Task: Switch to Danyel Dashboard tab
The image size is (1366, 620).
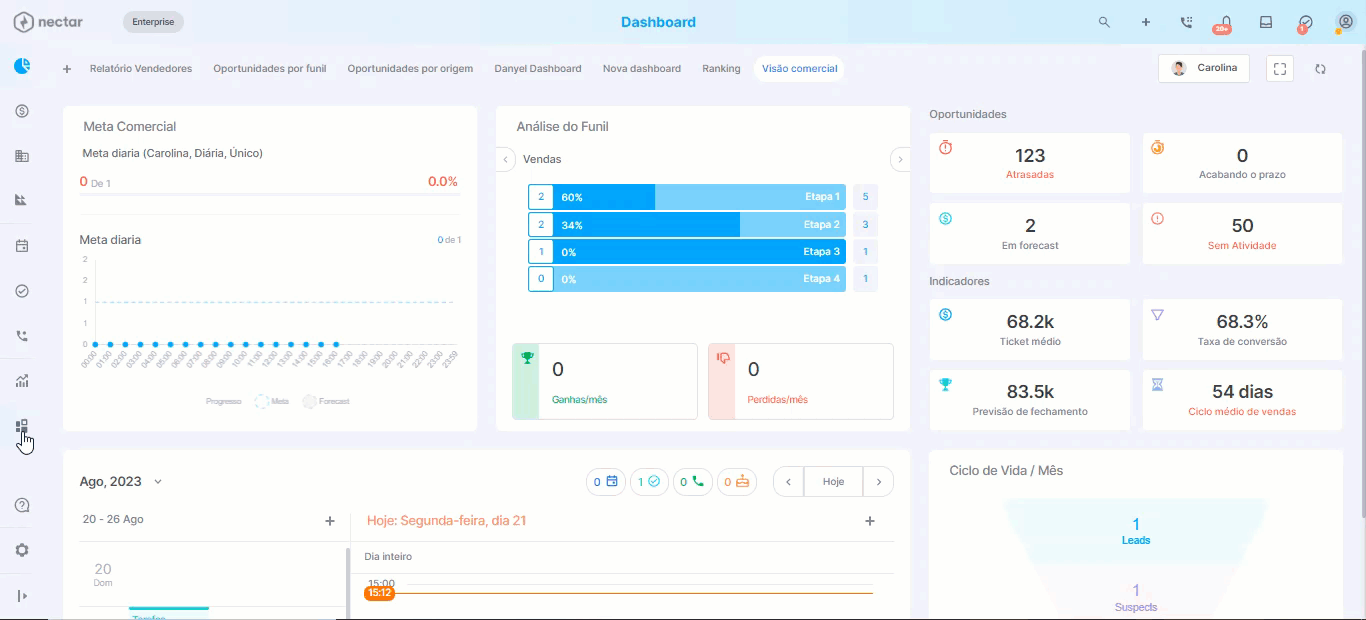Action: pyautogui.click(x=538, y=69)
